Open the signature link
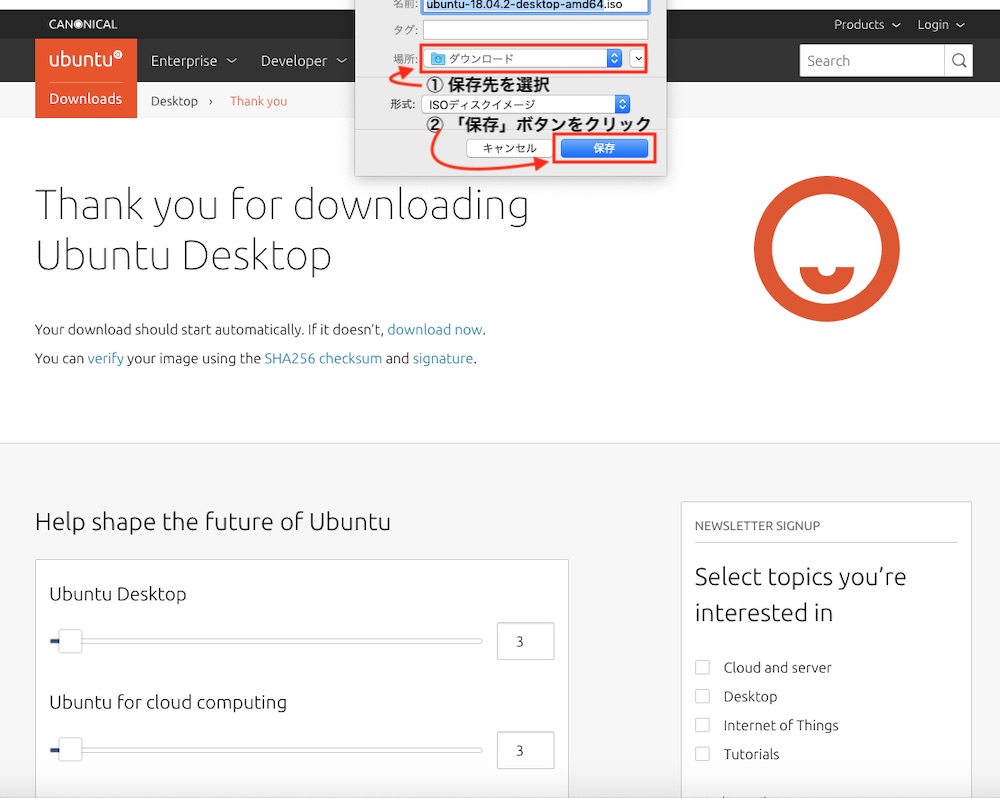1000x798 pixels. tap(443, 358)
